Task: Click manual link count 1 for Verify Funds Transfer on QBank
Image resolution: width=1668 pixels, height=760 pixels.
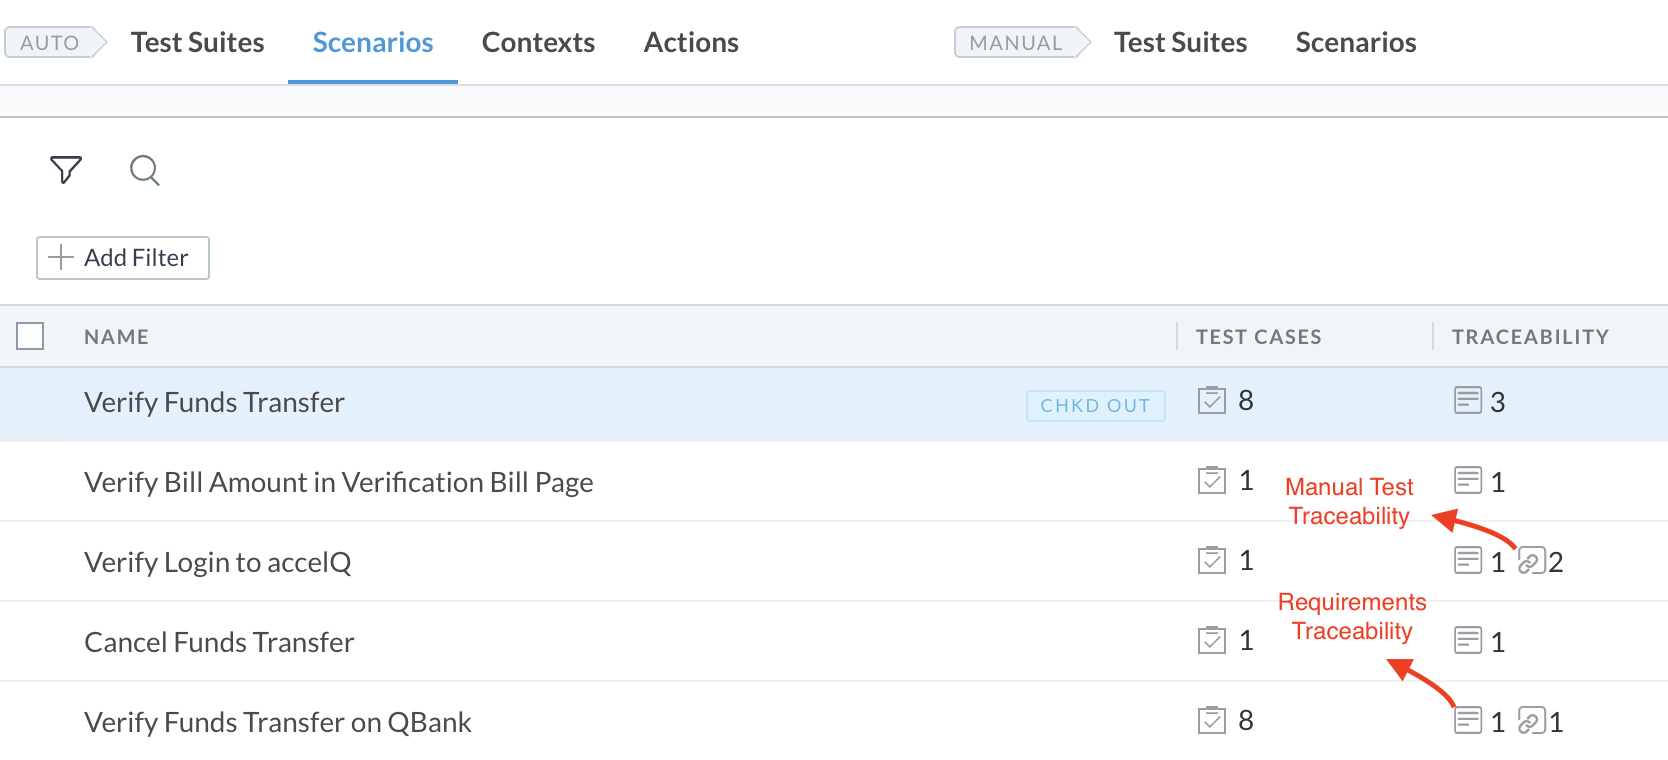Action: (x=1556, y=722)
